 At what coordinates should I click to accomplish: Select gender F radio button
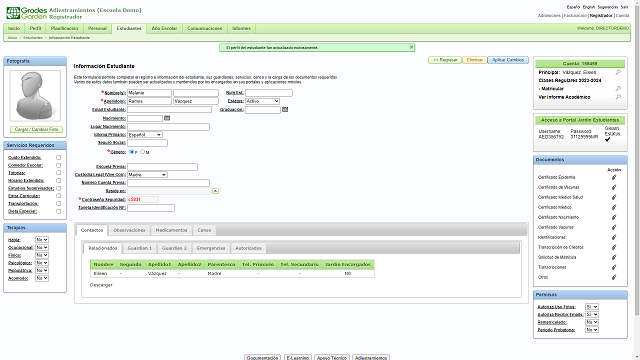(x=131, y=152)
